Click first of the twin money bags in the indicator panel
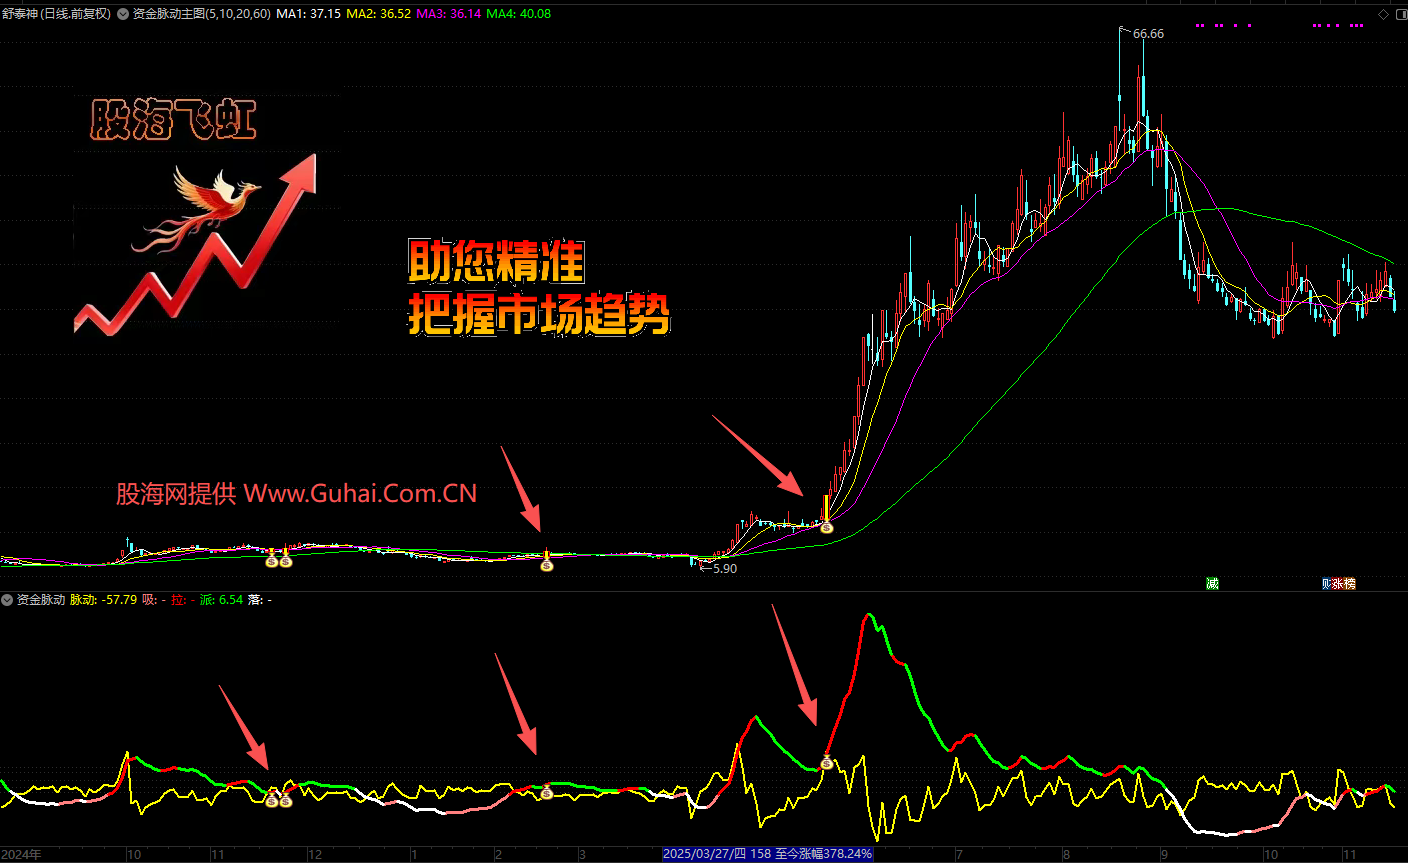The height and width of the screenshot is (863, 1408). 271,800
